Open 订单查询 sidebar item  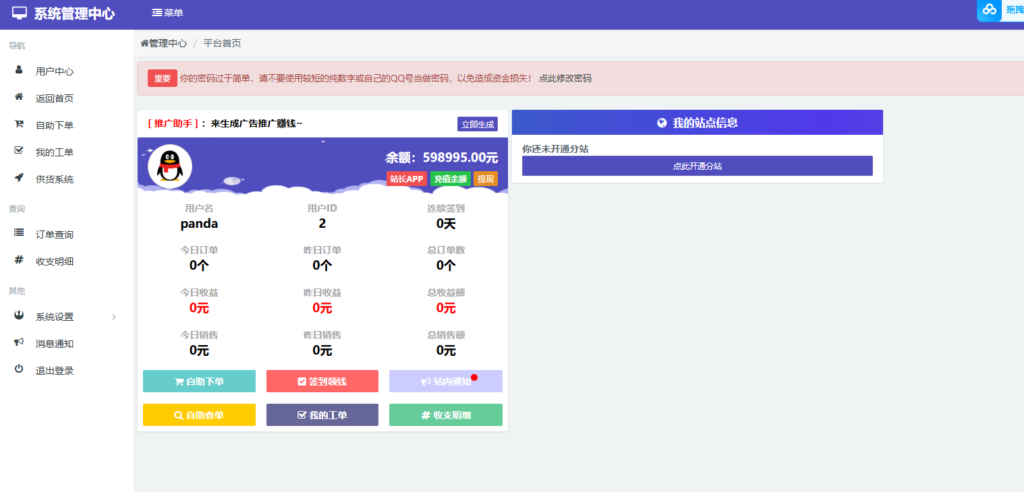(54, 234)
